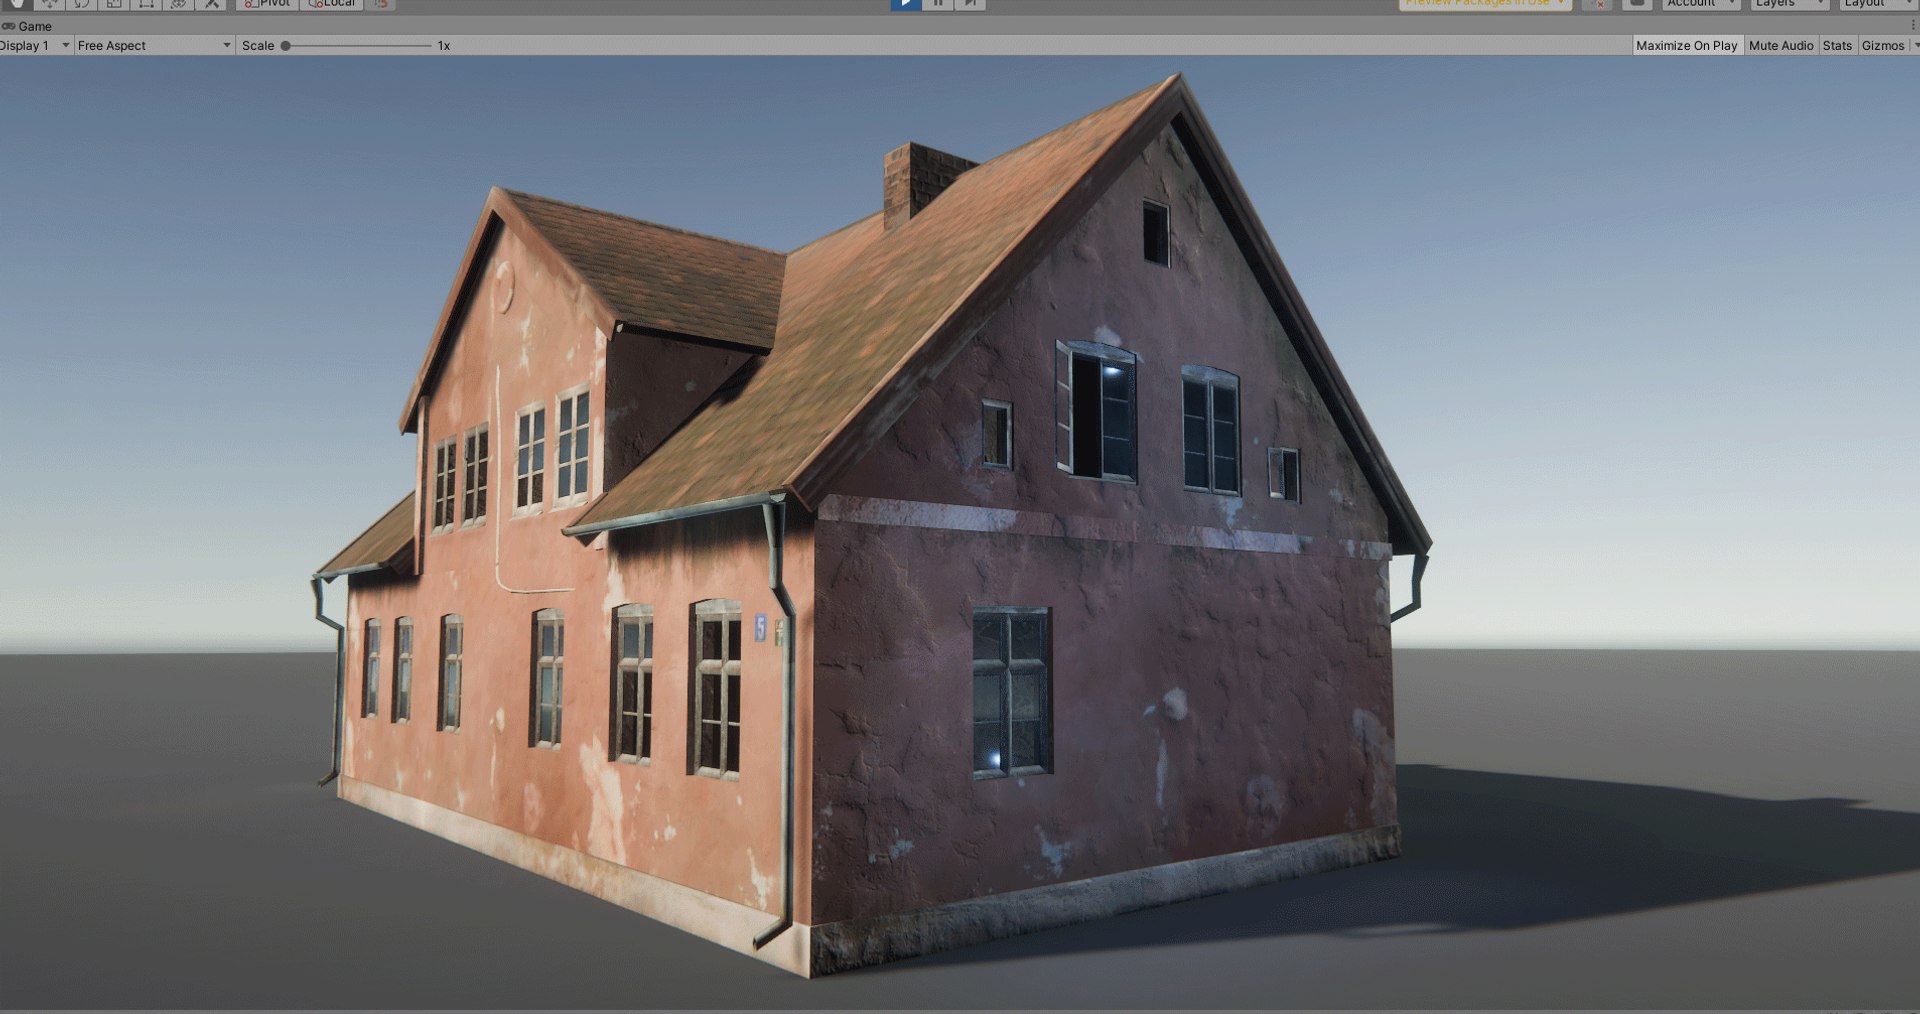
Task: Open the Display 1 dropdown
Action: 35,46
